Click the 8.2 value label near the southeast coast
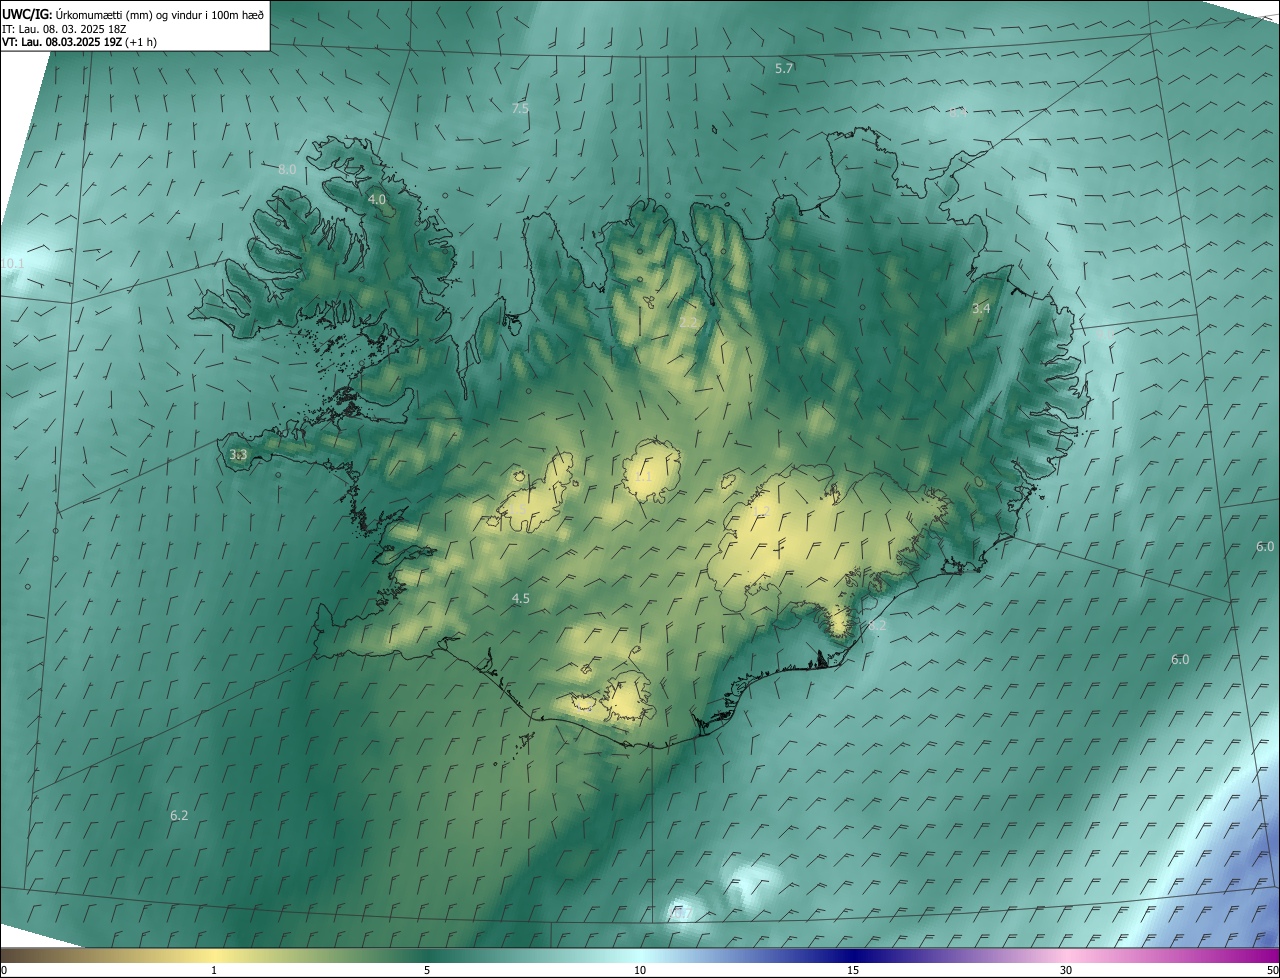Image resolution: width=1280 pixels, height=978 pixels. [x=877, y=626]
